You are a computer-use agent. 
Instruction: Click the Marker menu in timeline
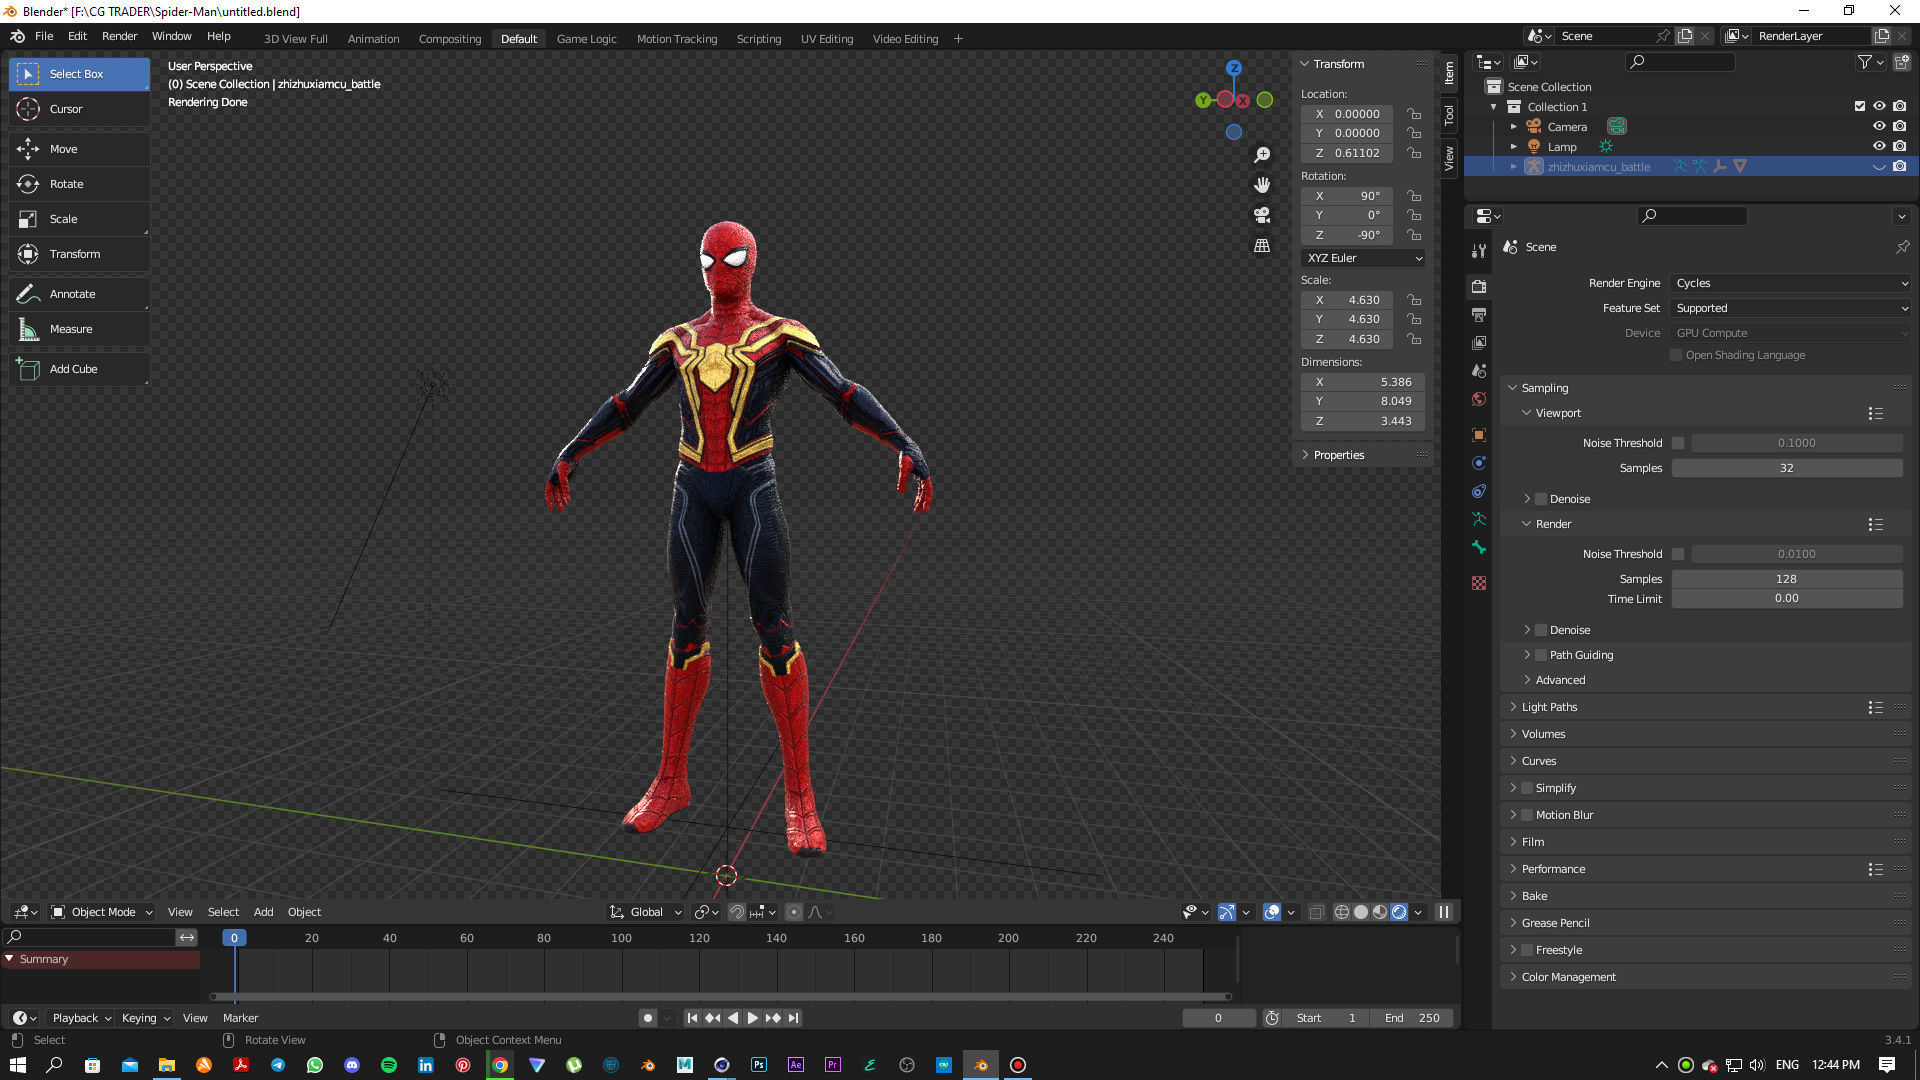tap(240, 1018)
